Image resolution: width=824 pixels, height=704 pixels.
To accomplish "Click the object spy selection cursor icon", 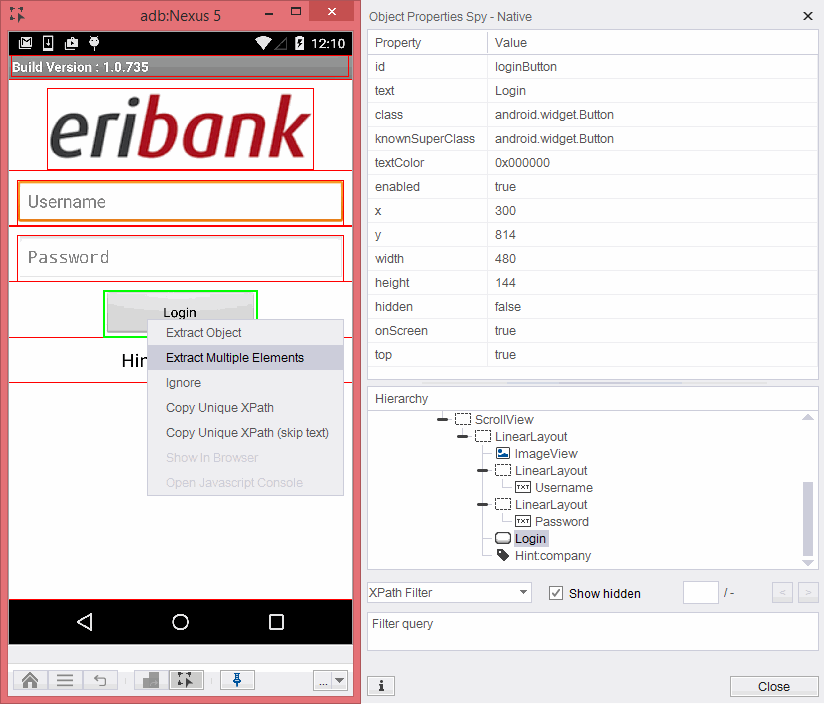I will point(186,680).
